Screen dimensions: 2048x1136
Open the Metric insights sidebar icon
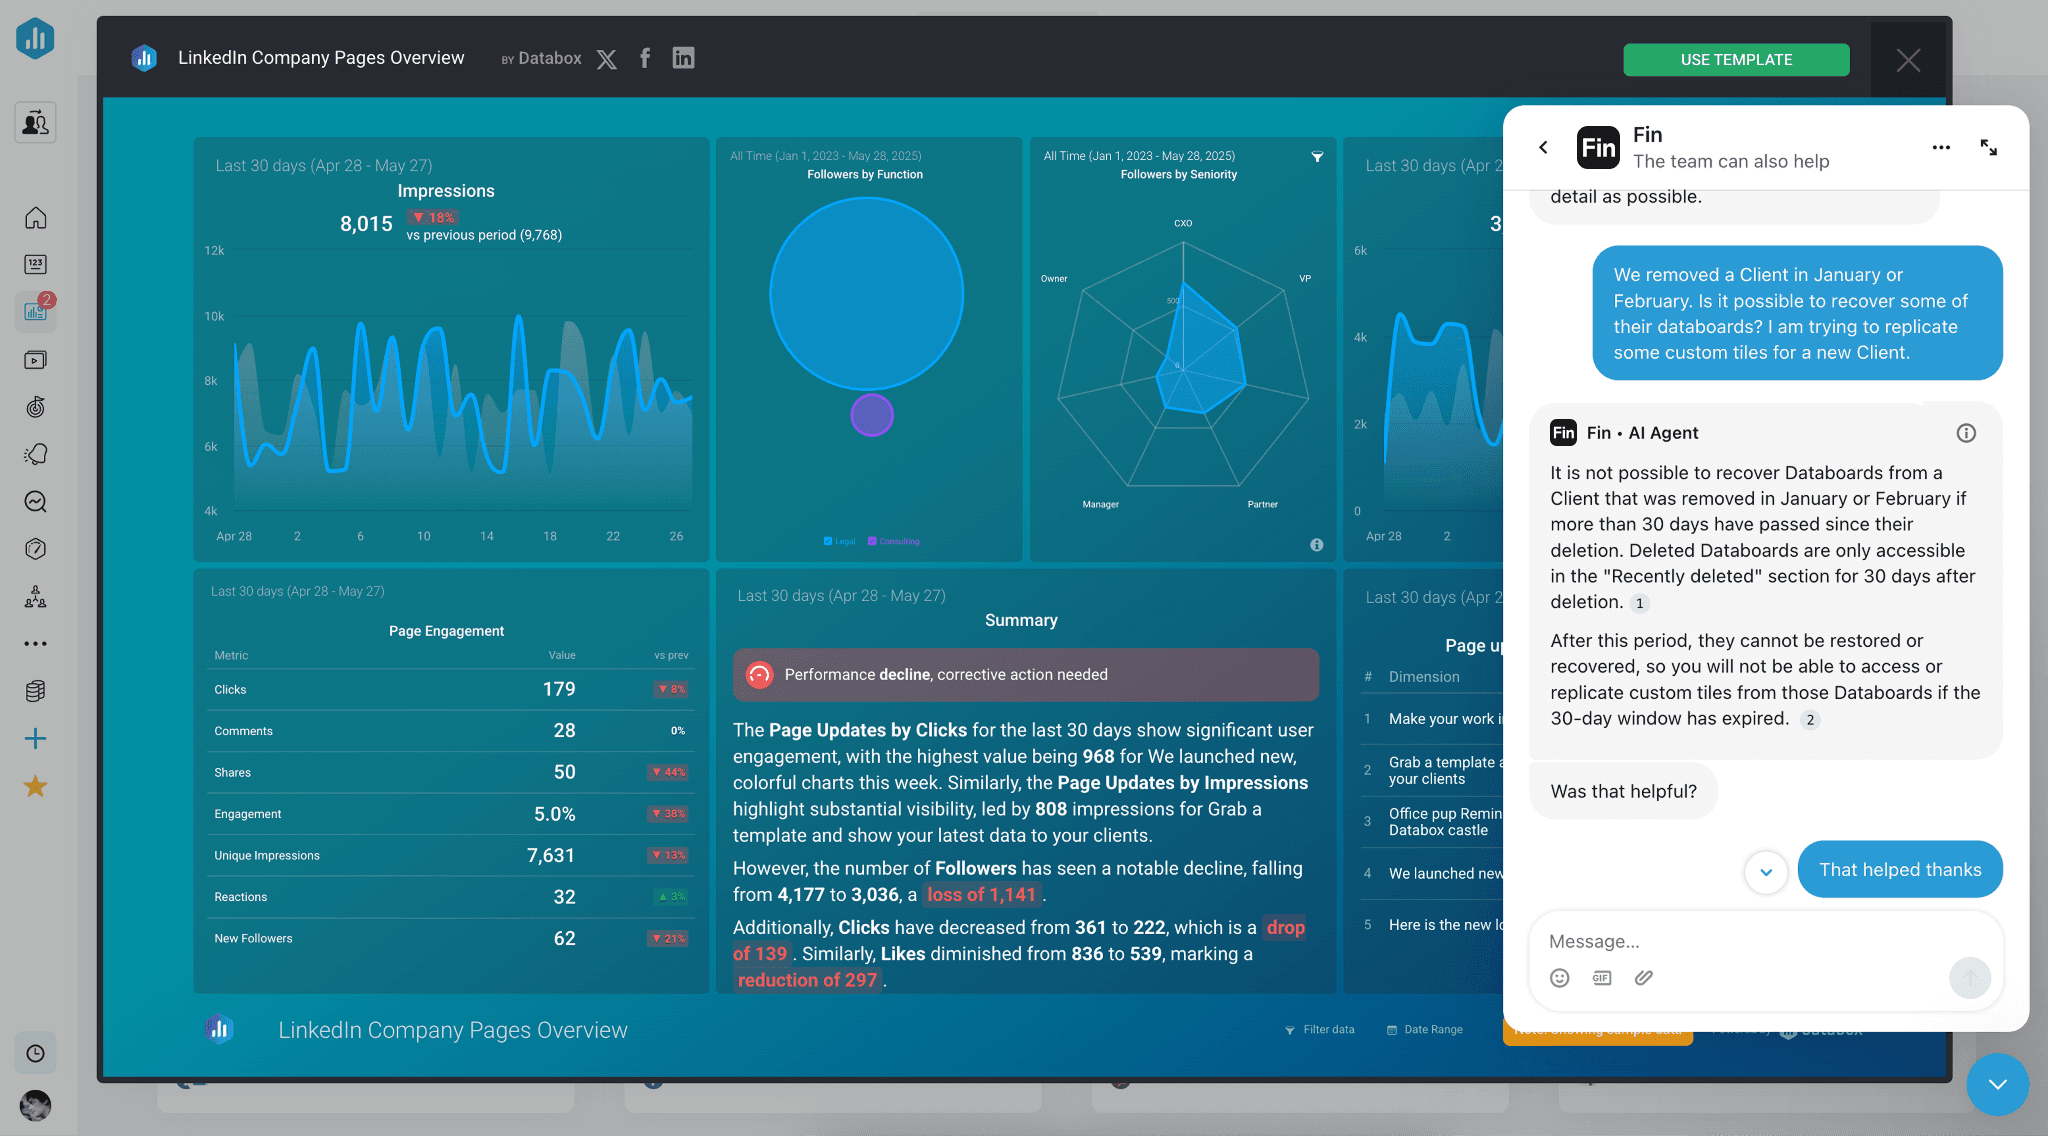tap(35, 501)
